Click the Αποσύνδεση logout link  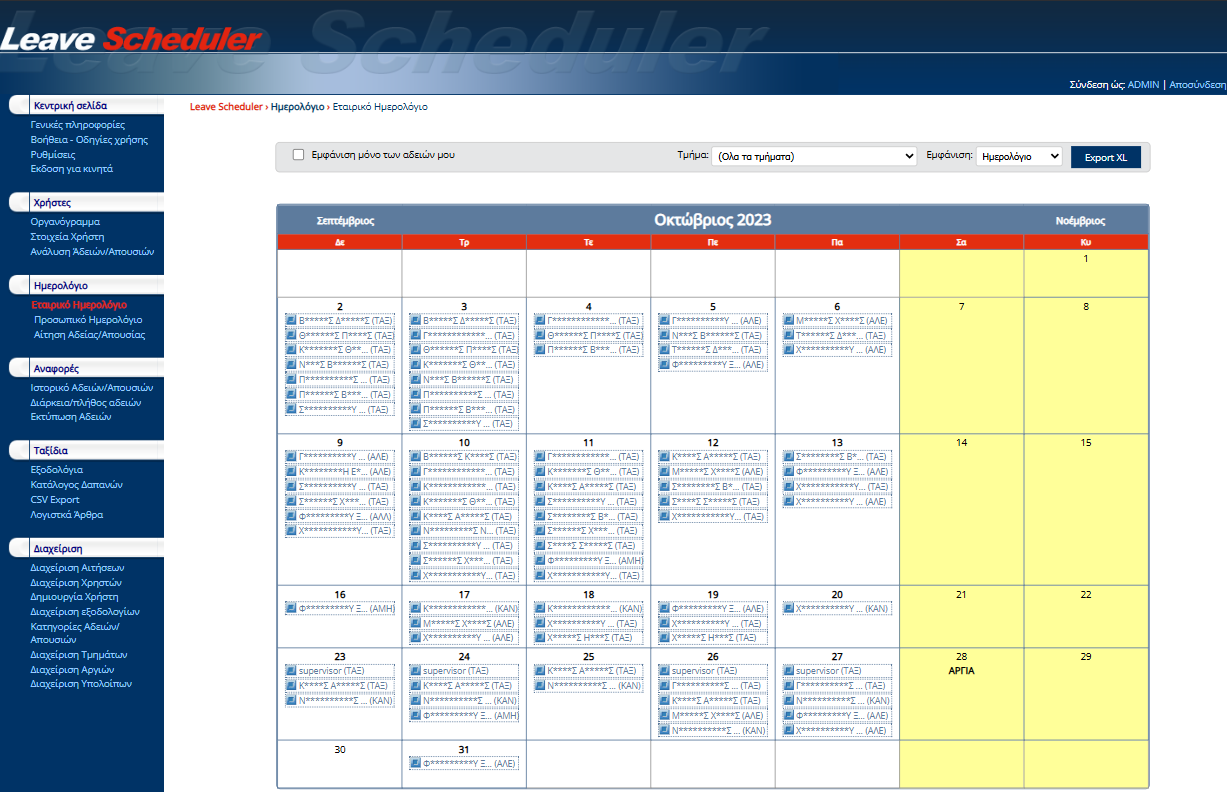(x=1197, y=85)
